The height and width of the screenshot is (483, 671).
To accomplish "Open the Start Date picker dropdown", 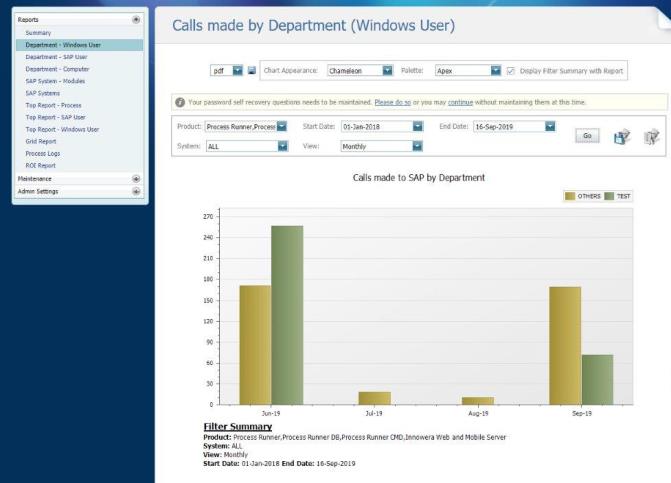I will [418, 127].
